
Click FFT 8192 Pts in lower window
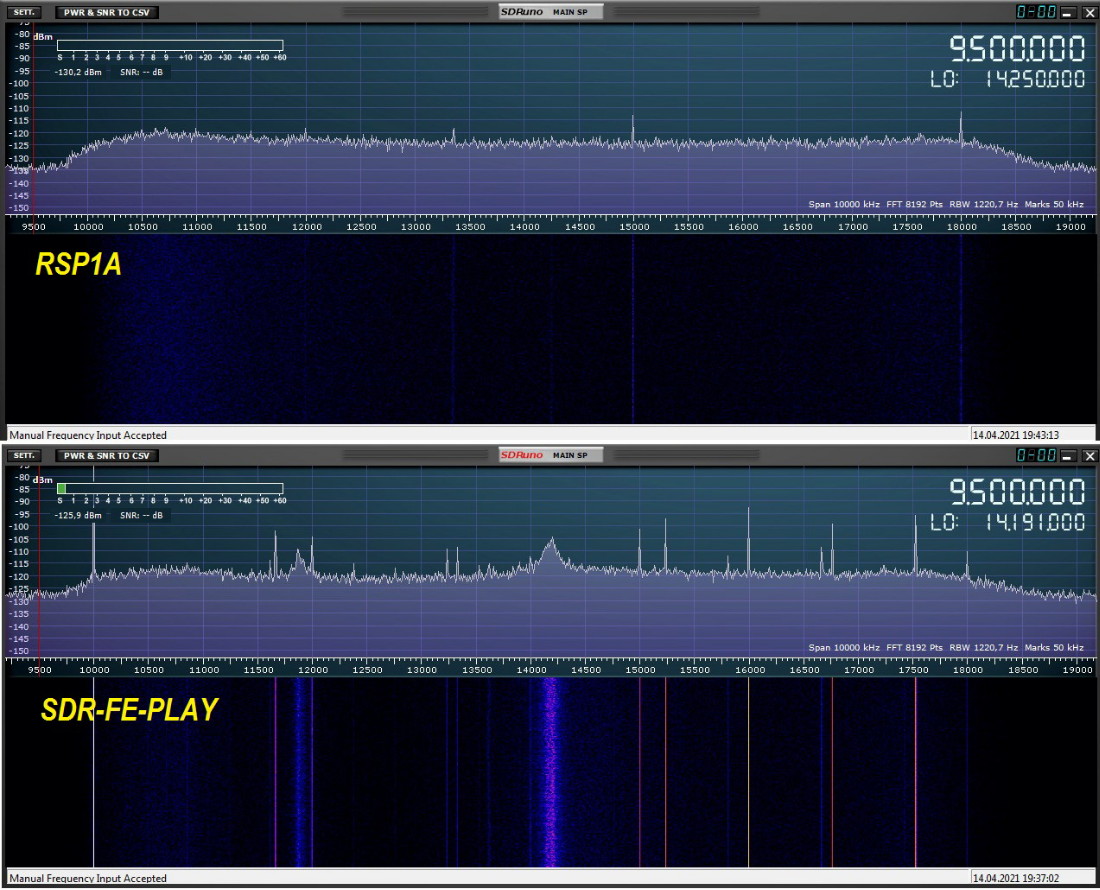pos(915,647)
